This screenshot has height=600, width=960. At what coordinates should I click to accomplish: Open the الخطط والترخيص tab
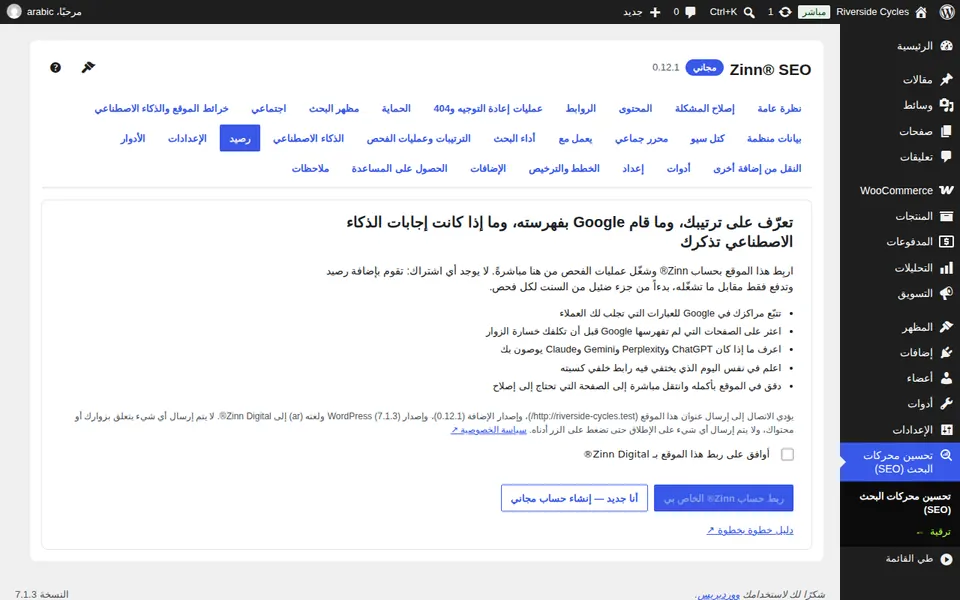pyautogui.click(x=564, y=168)
